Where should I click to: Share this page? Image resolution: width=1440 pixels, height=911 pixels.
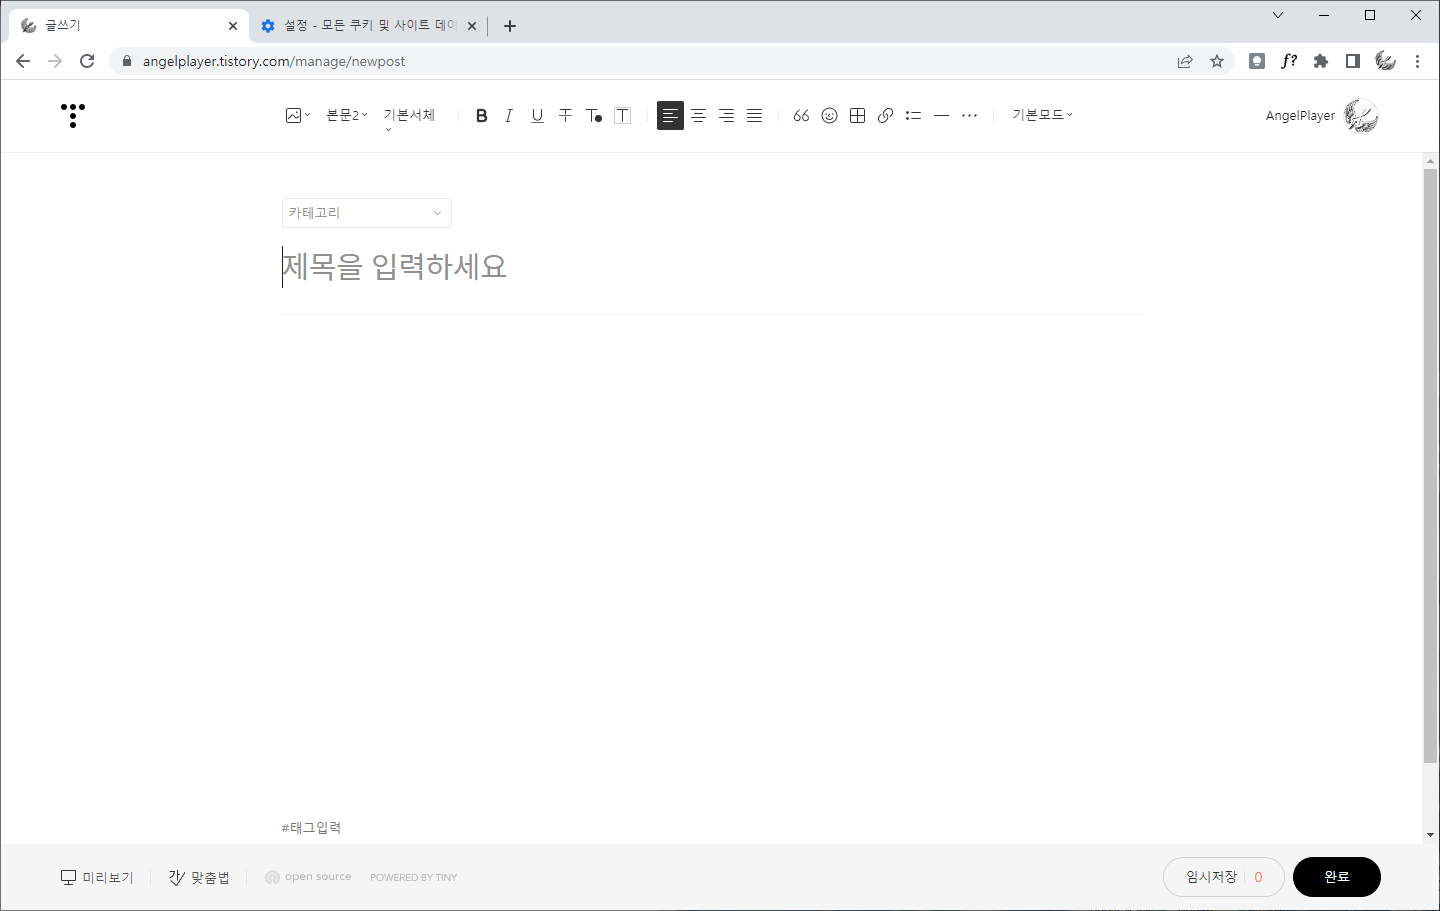[1185, 61]
